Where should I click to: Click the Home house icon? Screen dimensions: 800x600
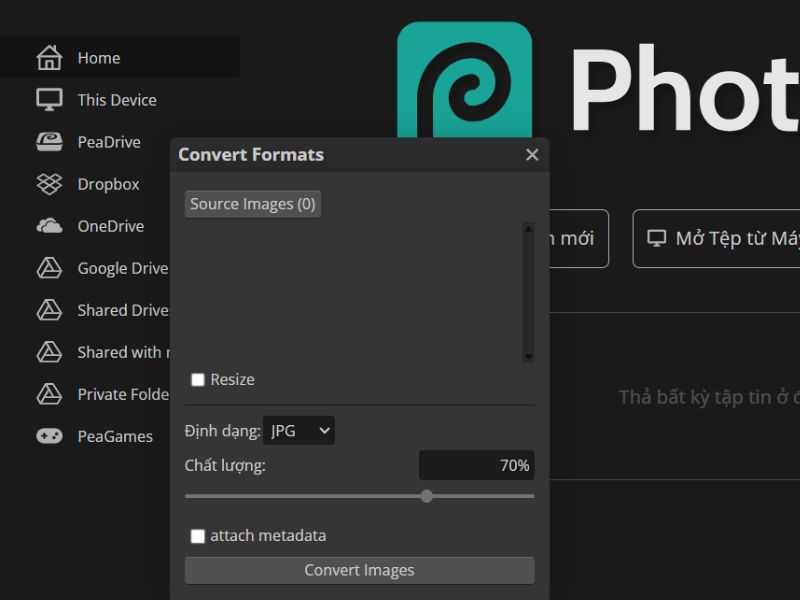click(49, 57)
